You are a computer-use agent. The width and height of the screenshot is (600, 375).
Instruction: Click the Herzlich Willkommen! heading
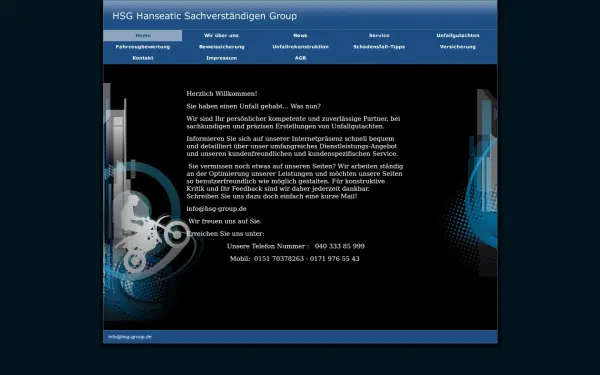point(222,94)
